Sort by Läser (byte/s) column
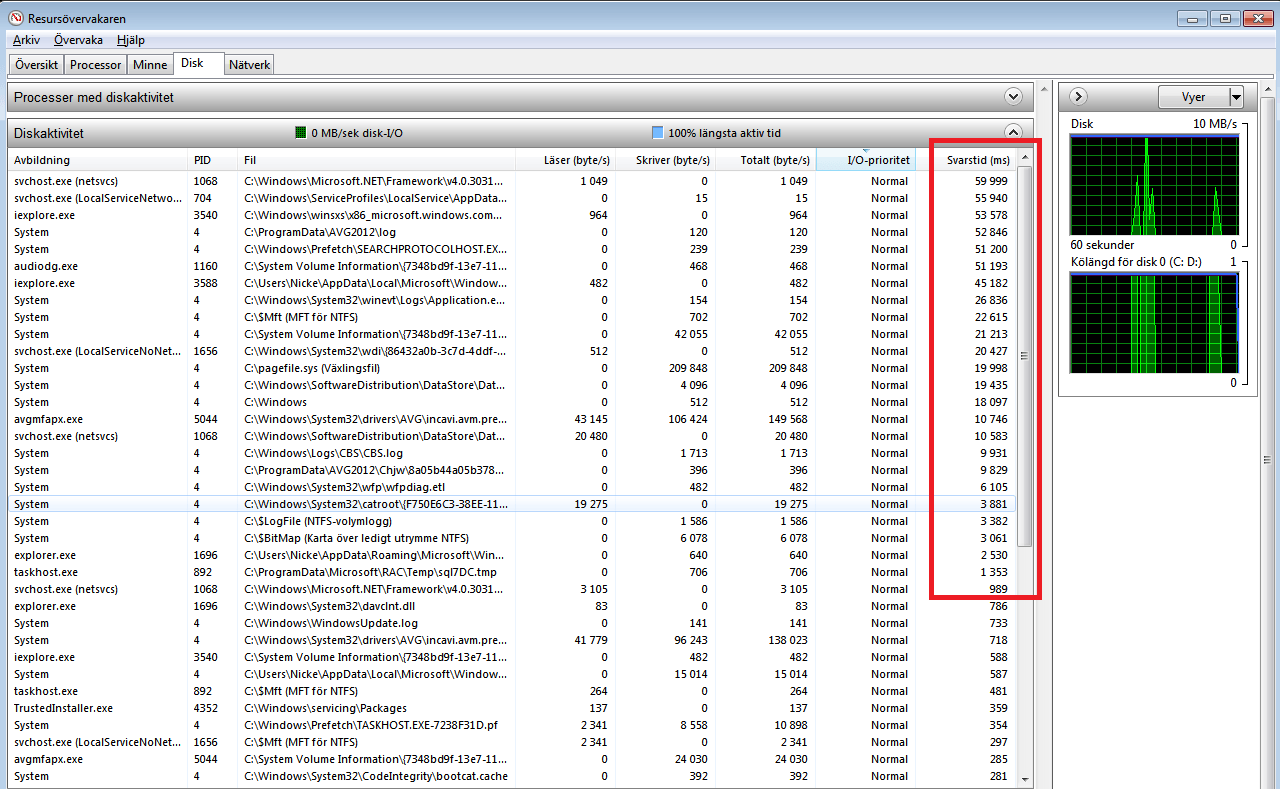Image resolution: width=1280 pixels, height=789 pixels. (565, 160)
